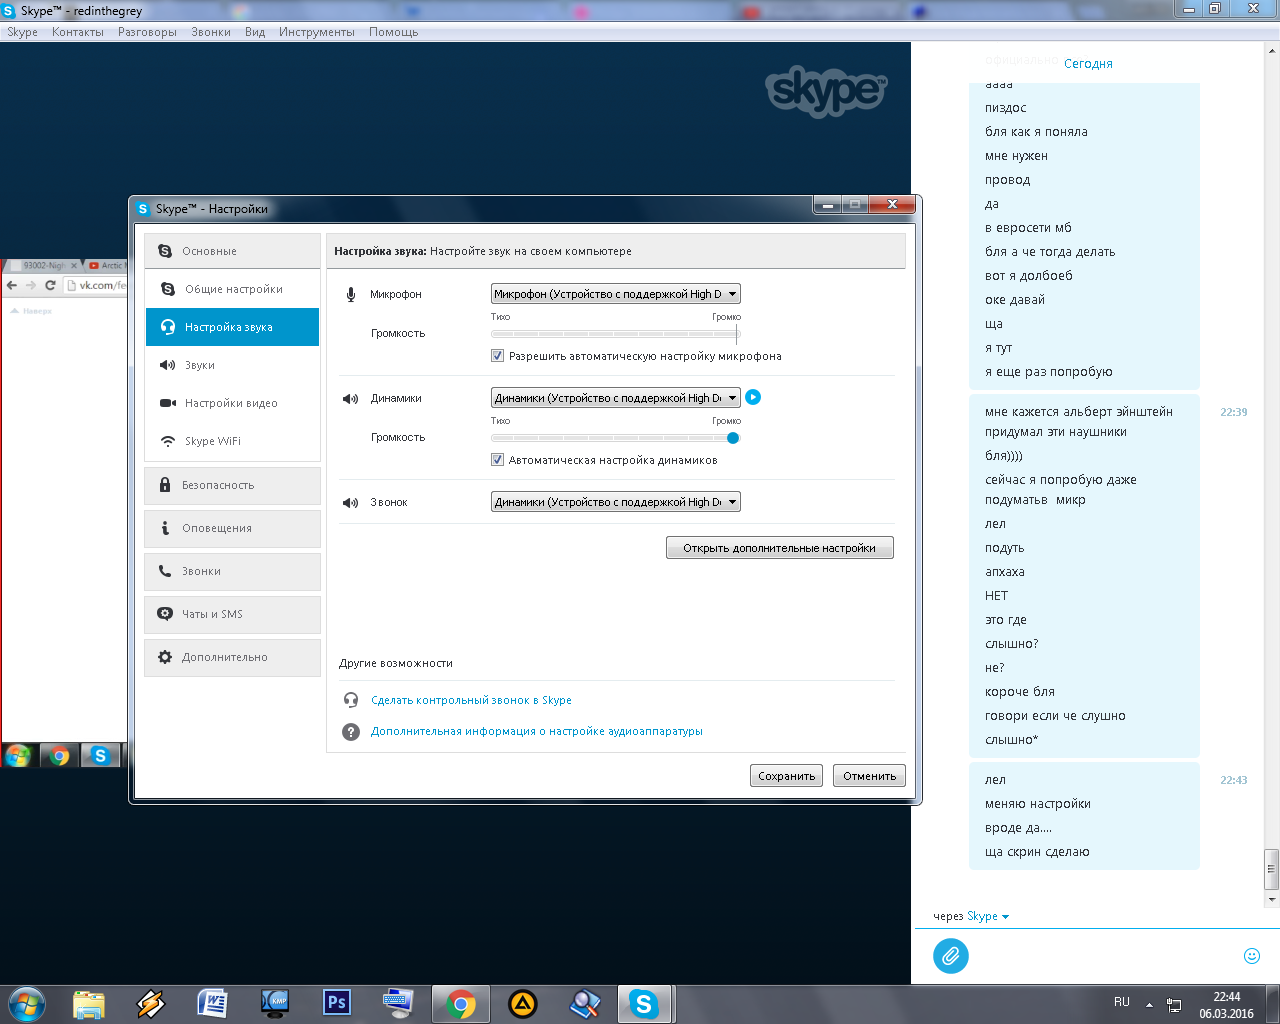Click the Сохранить button
Image resolution: width=1280 pixels, height=1024 pixels.
787,776
